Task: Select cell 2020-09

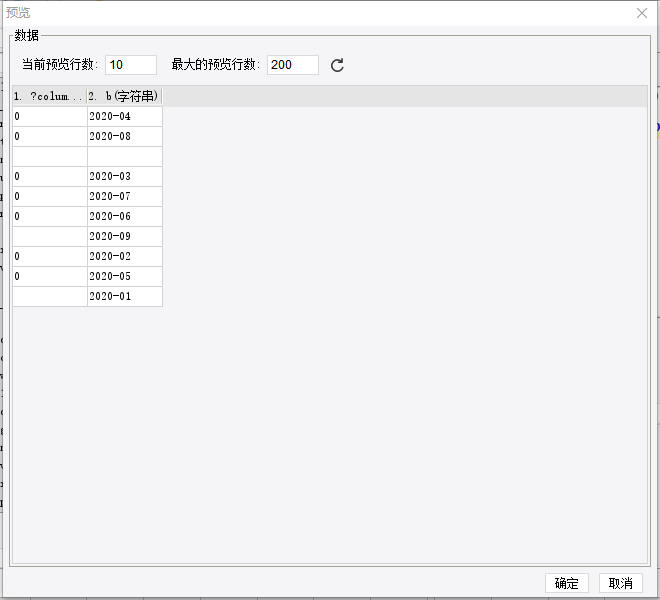Action: pos(125,236)
